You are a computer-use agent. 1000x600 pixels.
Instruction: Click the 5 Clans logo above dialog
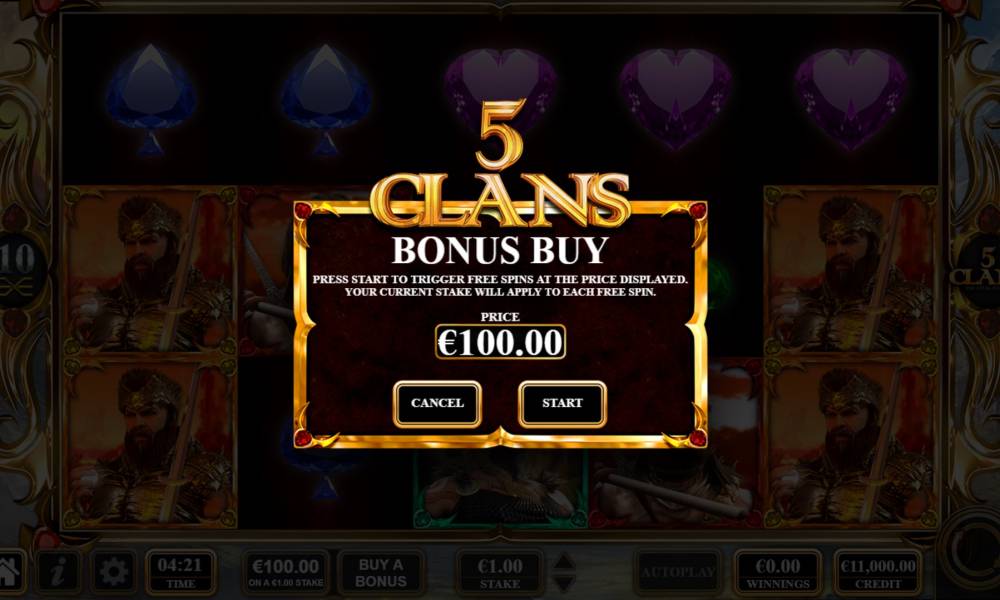(x=501, y=165)
